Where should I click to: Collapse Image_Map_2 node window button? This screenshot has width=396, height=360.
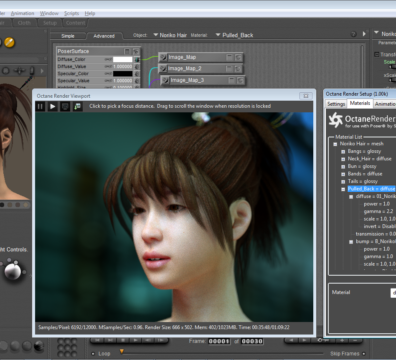point(229,69)
